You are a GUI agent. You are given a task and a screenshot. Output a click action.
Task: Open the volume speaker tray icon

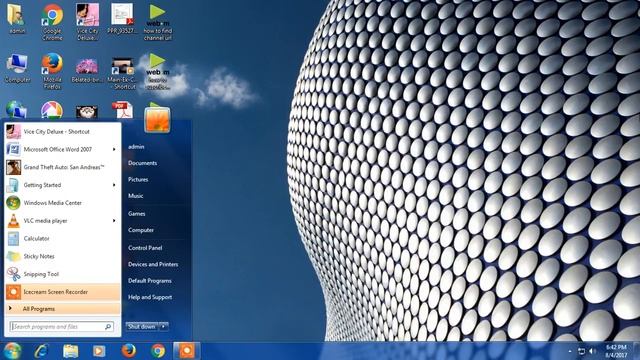click(x=593, y=351)
